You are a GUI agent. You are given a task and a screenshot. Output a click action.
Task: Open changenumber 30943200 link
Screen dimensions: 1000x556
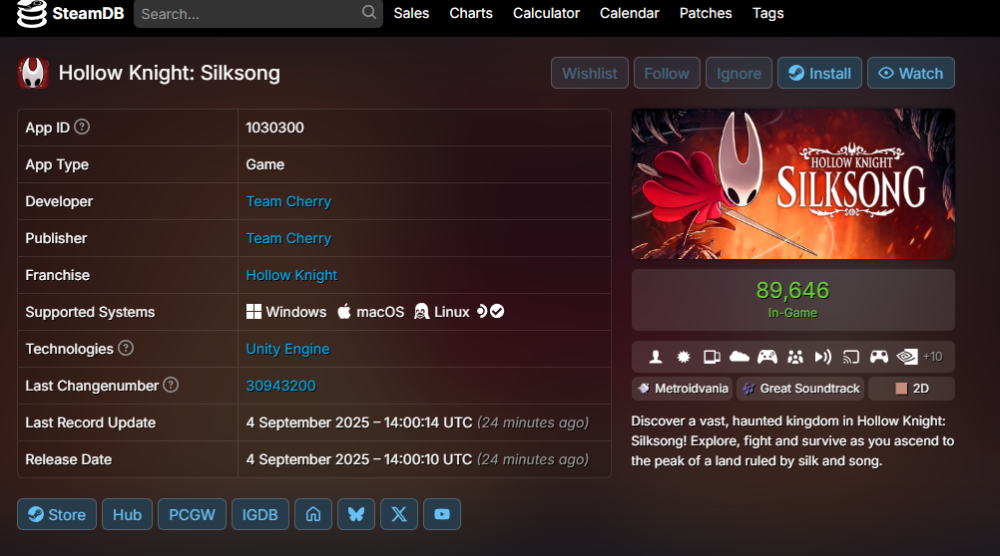pos(281,386)
